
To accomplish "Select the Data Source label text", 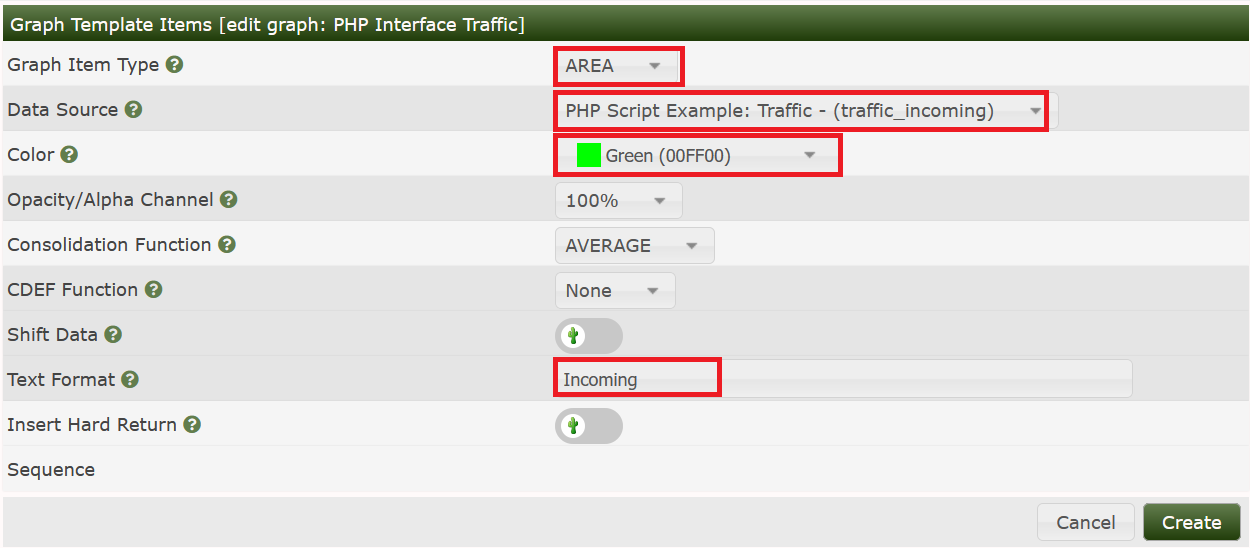I will (62, 110).
